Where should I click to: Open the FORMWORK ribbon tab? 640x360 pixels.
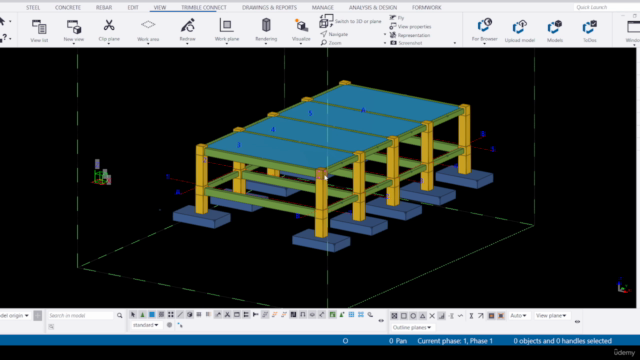point(427,7)
